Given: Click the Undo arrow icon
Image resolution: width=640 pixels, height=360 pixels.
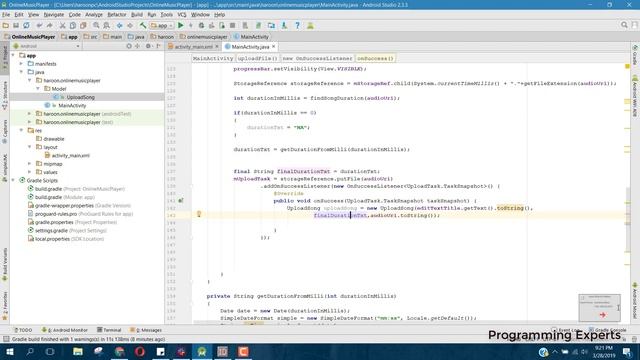Looking at the screenshot, I should click(x=39, y=25).
